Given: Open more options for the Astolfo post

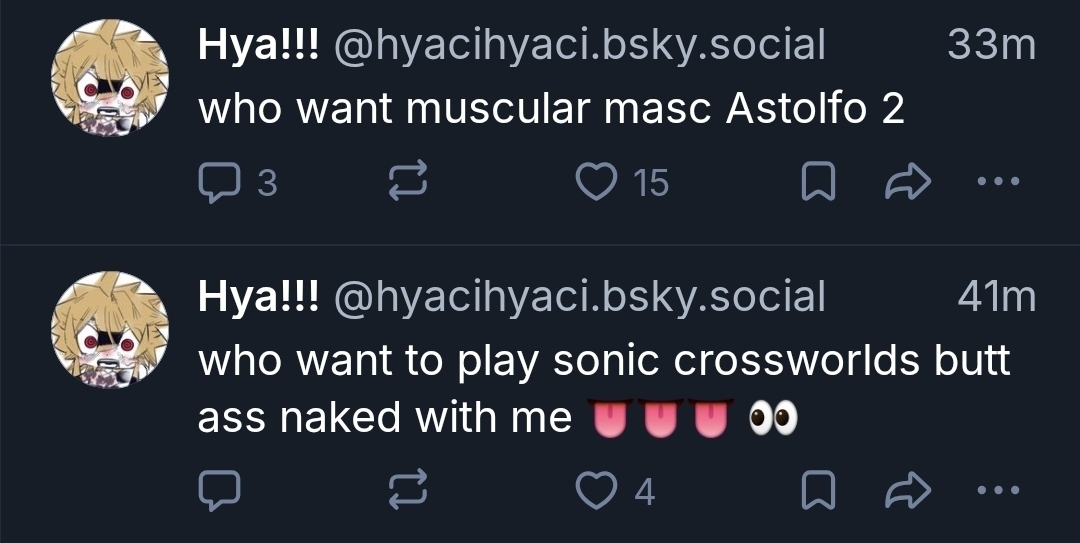Looking at the screenshot, I should point(996,182).
